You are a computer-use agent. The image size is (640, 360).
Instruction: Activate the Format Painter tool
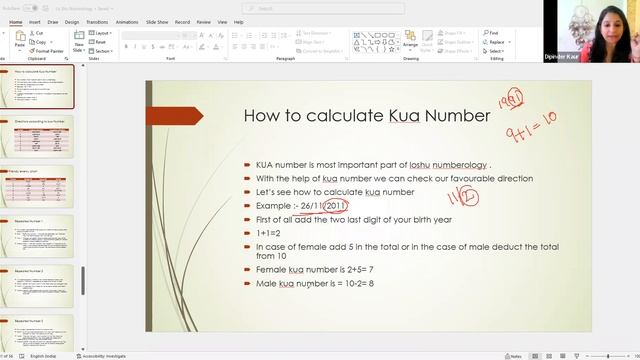[46, 51]
